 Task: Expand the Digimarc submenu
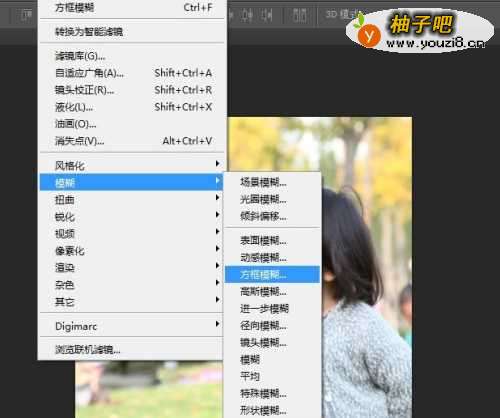(131, 326)
